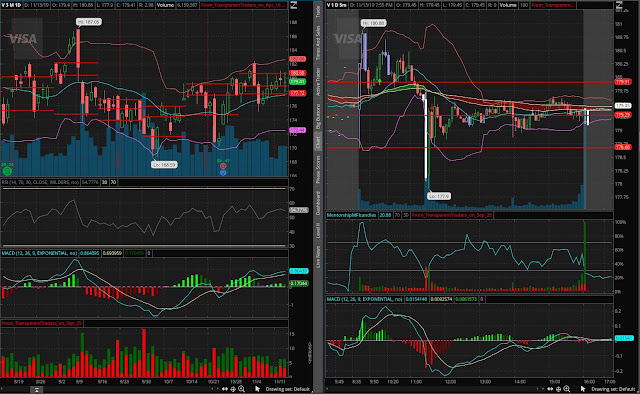Click the 179.29 price tag on right chart
This screenshot has height=394, width=640.
click(x=623, y=115)
